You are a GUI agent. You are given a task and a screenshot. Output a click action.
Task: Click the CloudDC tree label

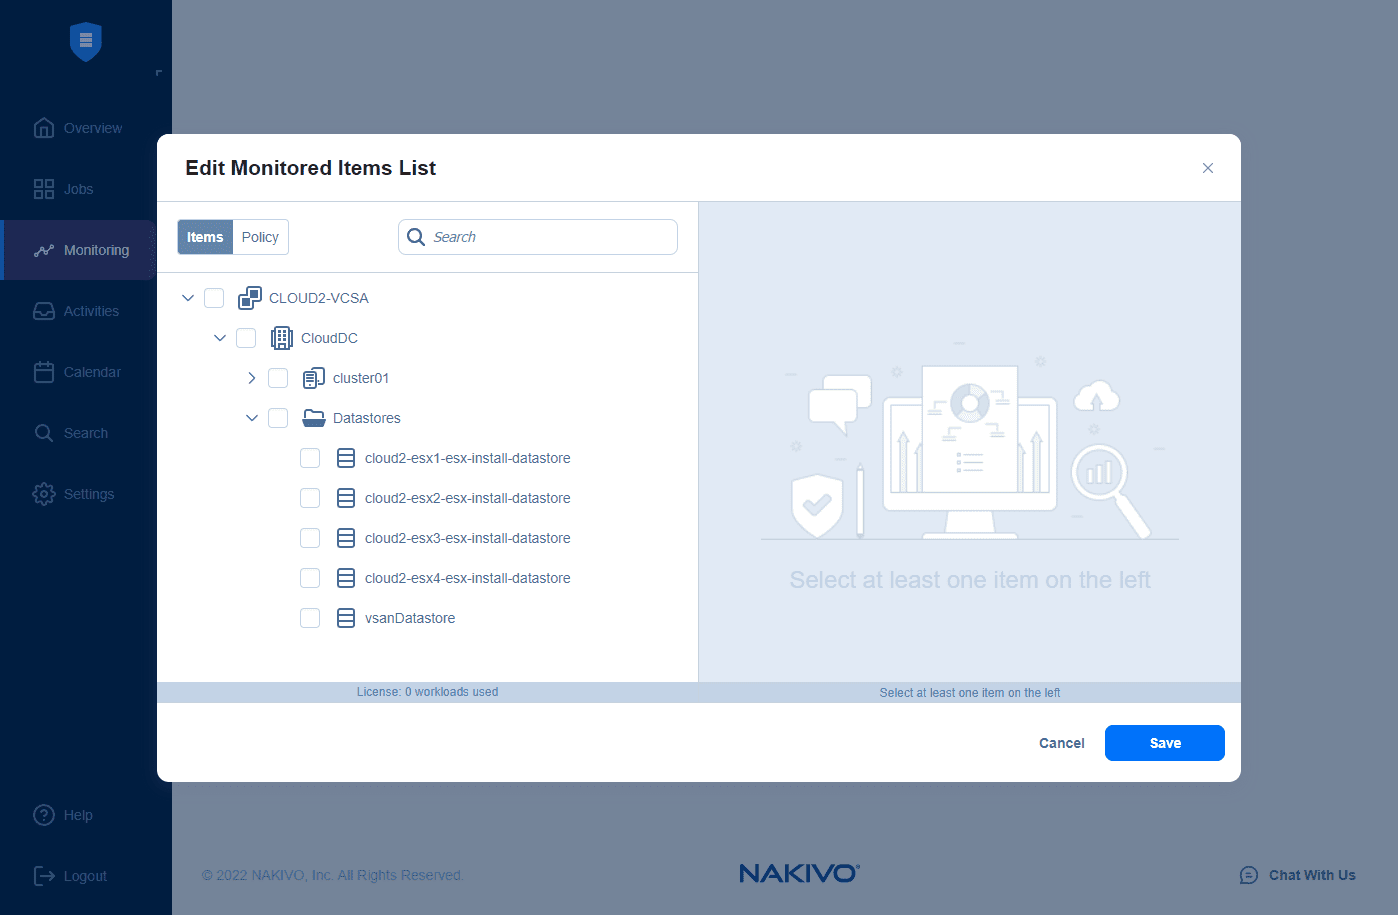329,338
